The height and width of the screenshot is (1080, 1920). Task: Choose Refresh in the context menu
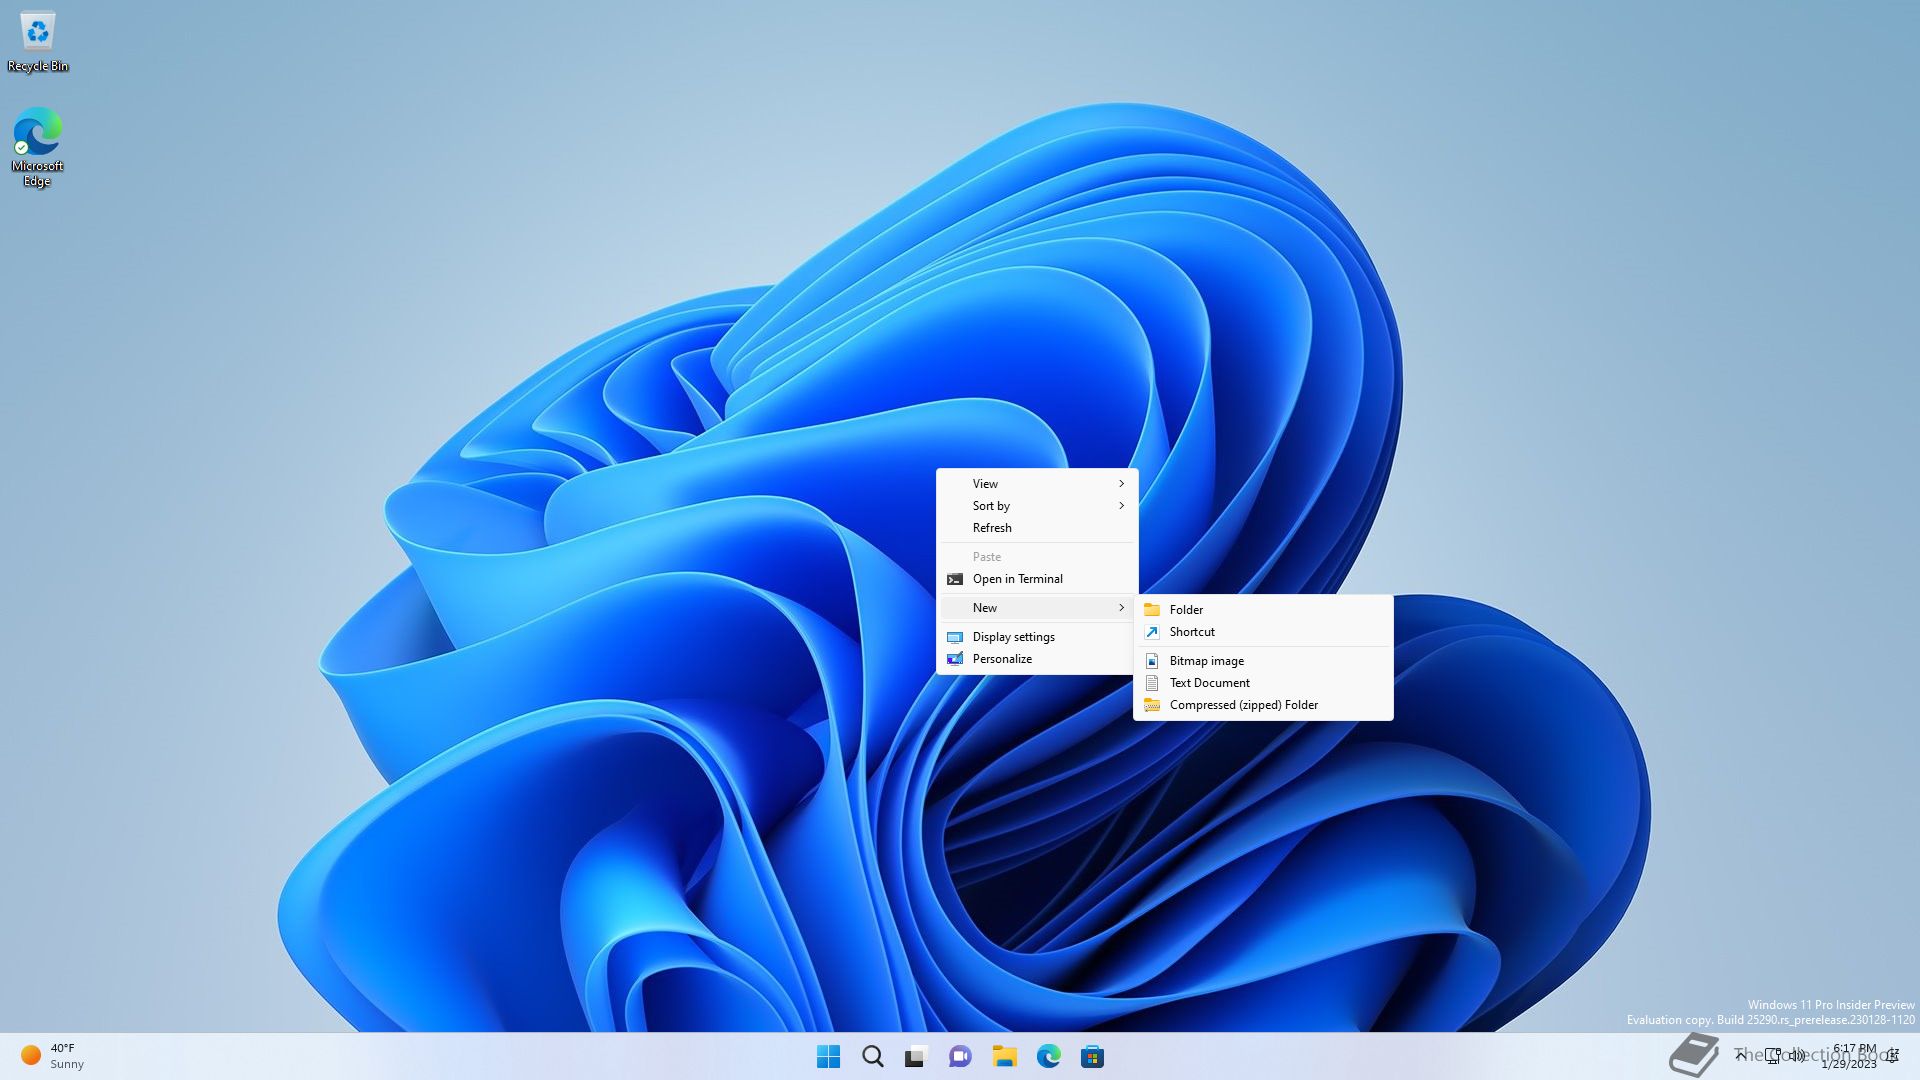1037,528
